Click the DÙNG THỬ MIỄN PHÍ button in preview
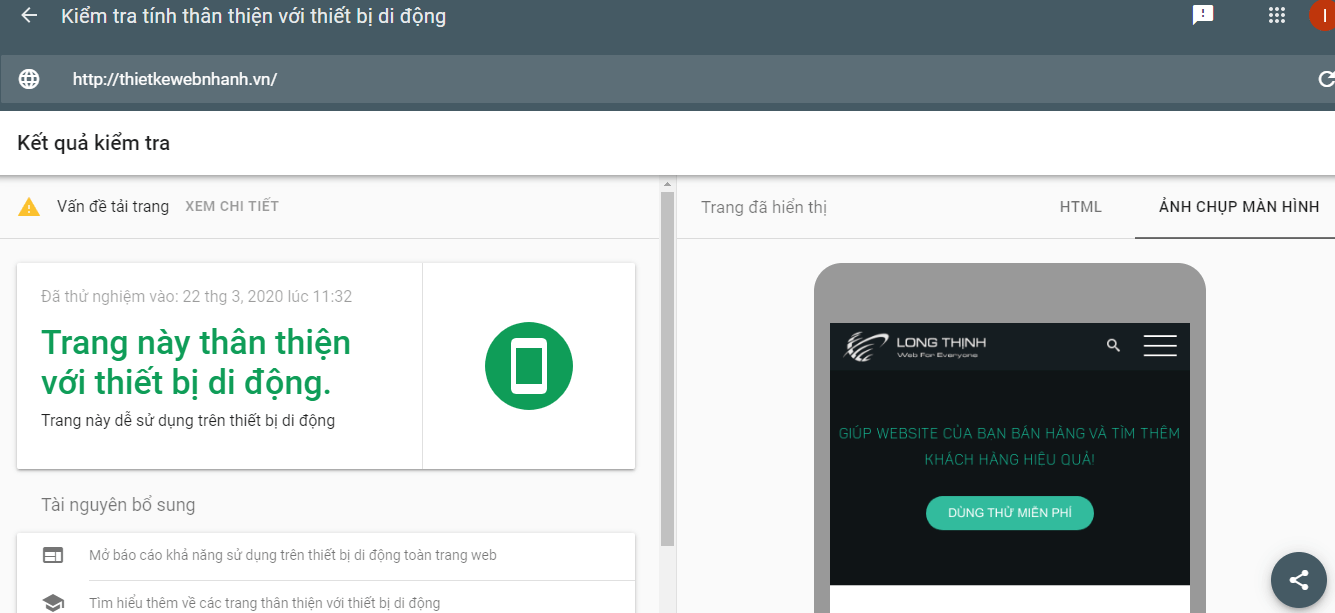The width and height of the screenshot is (1335, 613). [x=1009, y=511]
